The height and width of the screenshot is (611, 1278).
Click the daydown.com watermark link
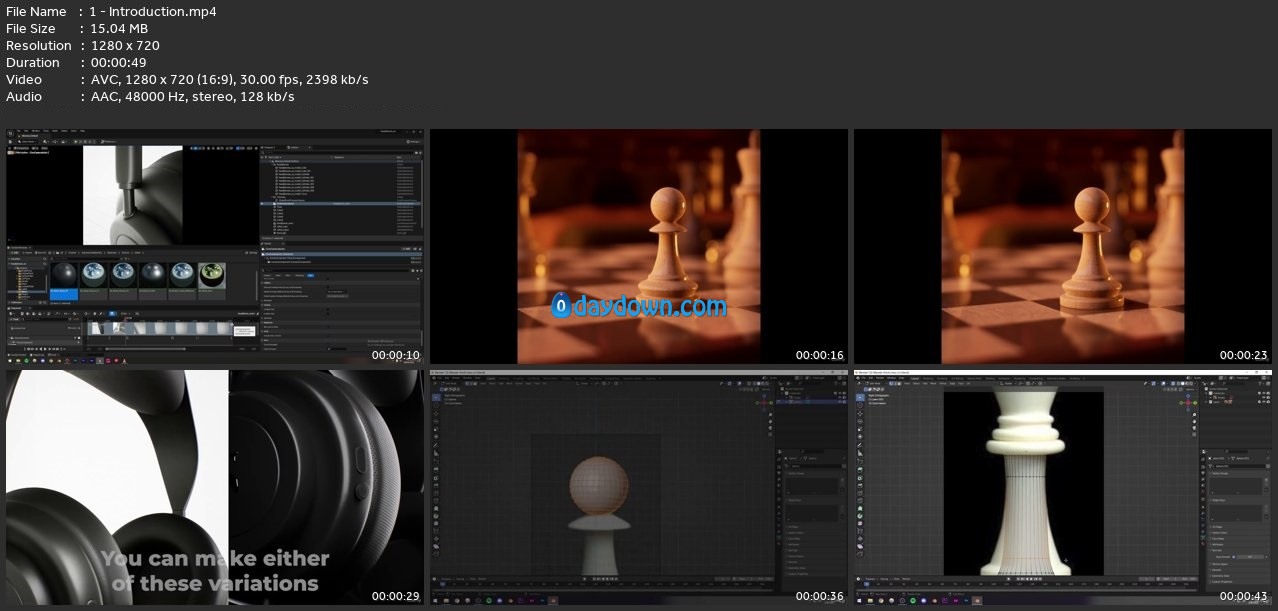tap(639, 305)
